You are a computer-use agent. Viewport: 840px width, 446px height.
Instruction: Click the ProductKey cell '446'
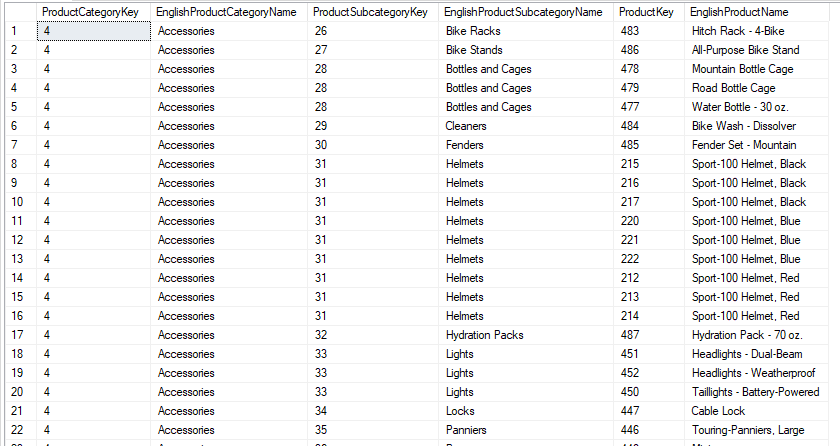(x=649, y=430)
